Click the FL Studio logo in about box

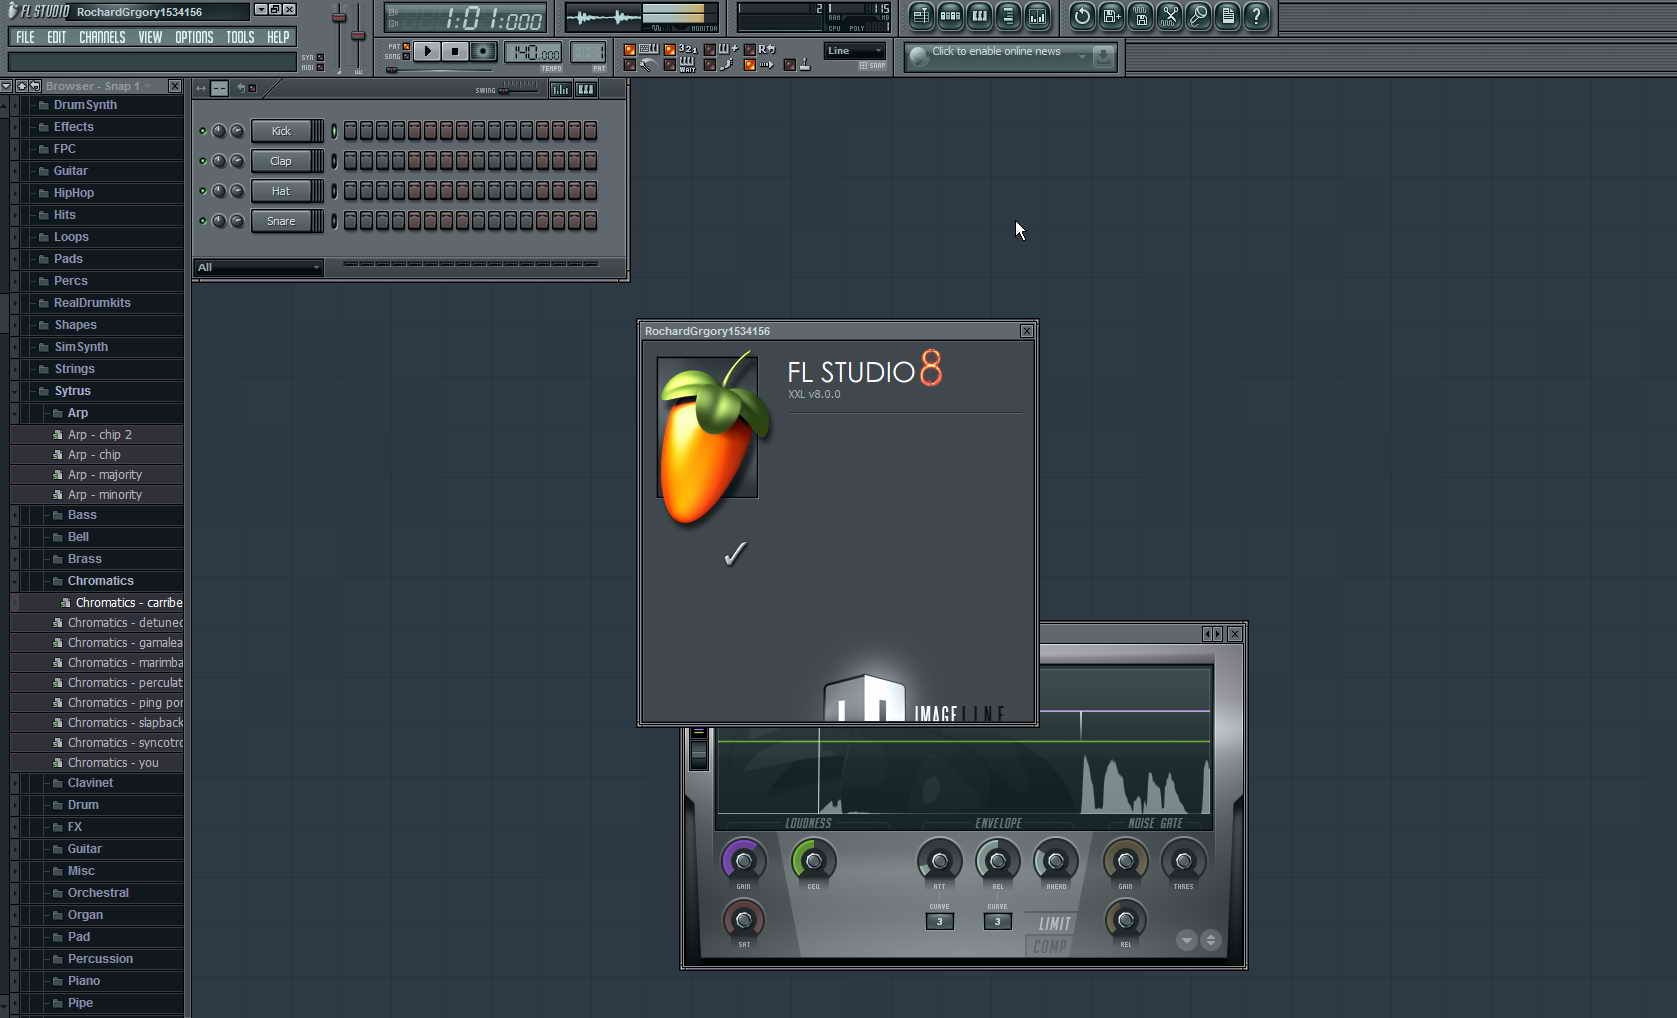click(x=712, y=437)
